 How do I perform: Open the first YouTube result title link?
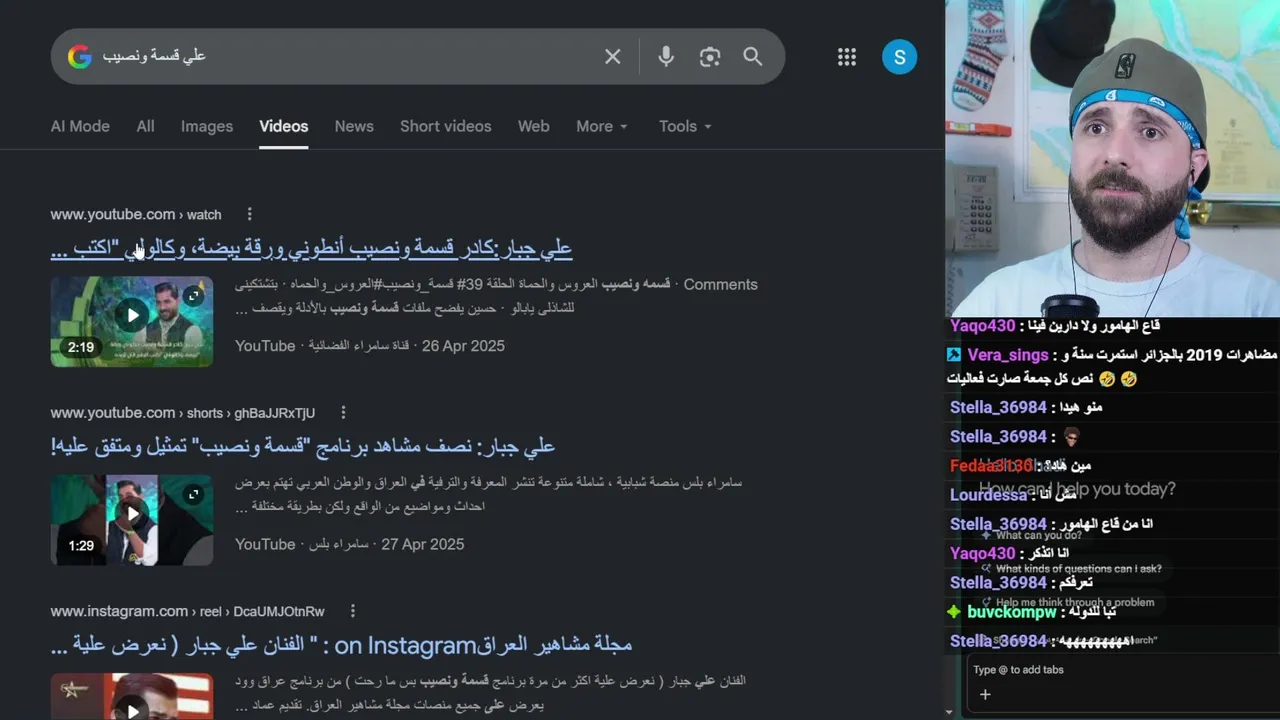[311, 248]
